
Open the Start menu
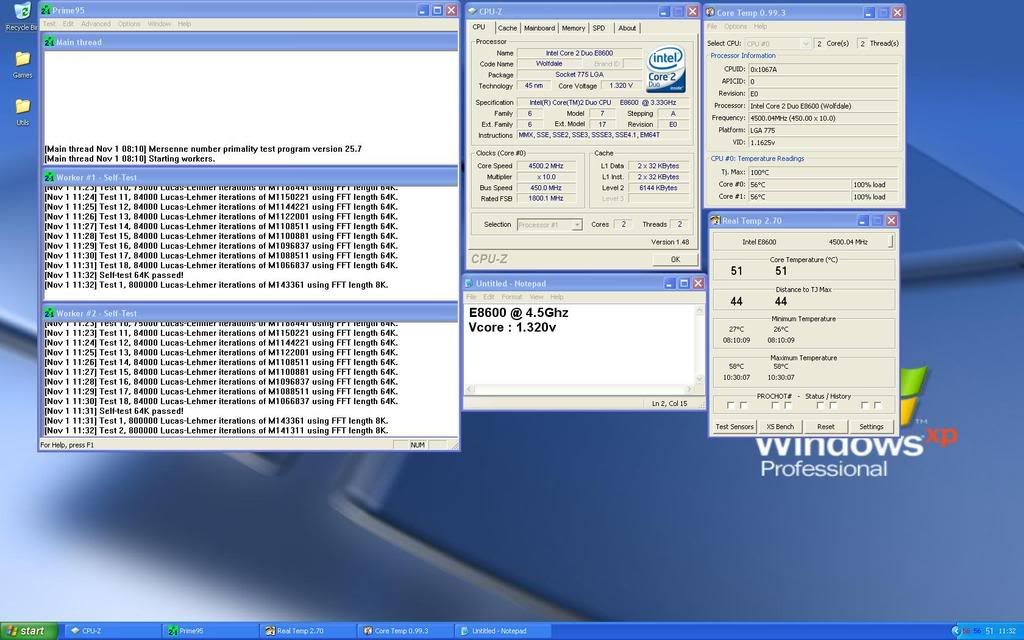[29, 631]
